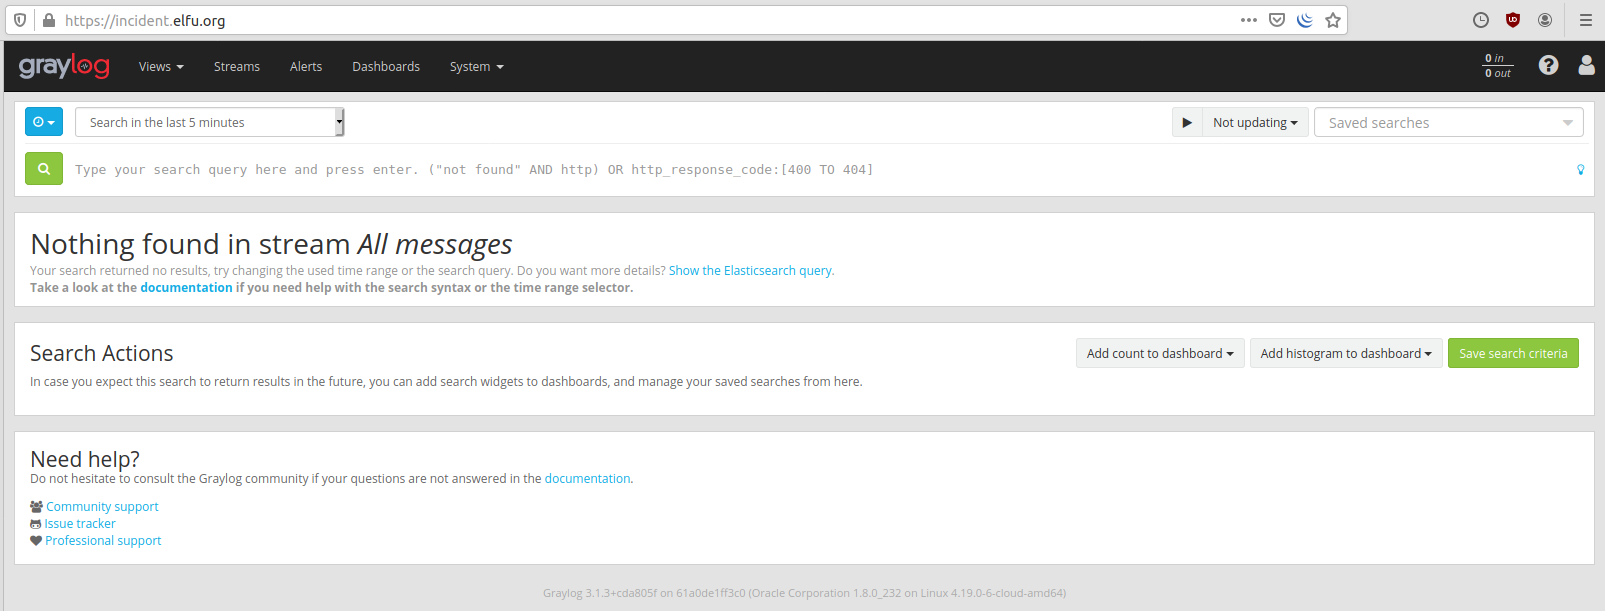The height and width of the screenshot is (611, 1605).
Task: Click the Professional support heart icon
Action: tap(36, 540)
